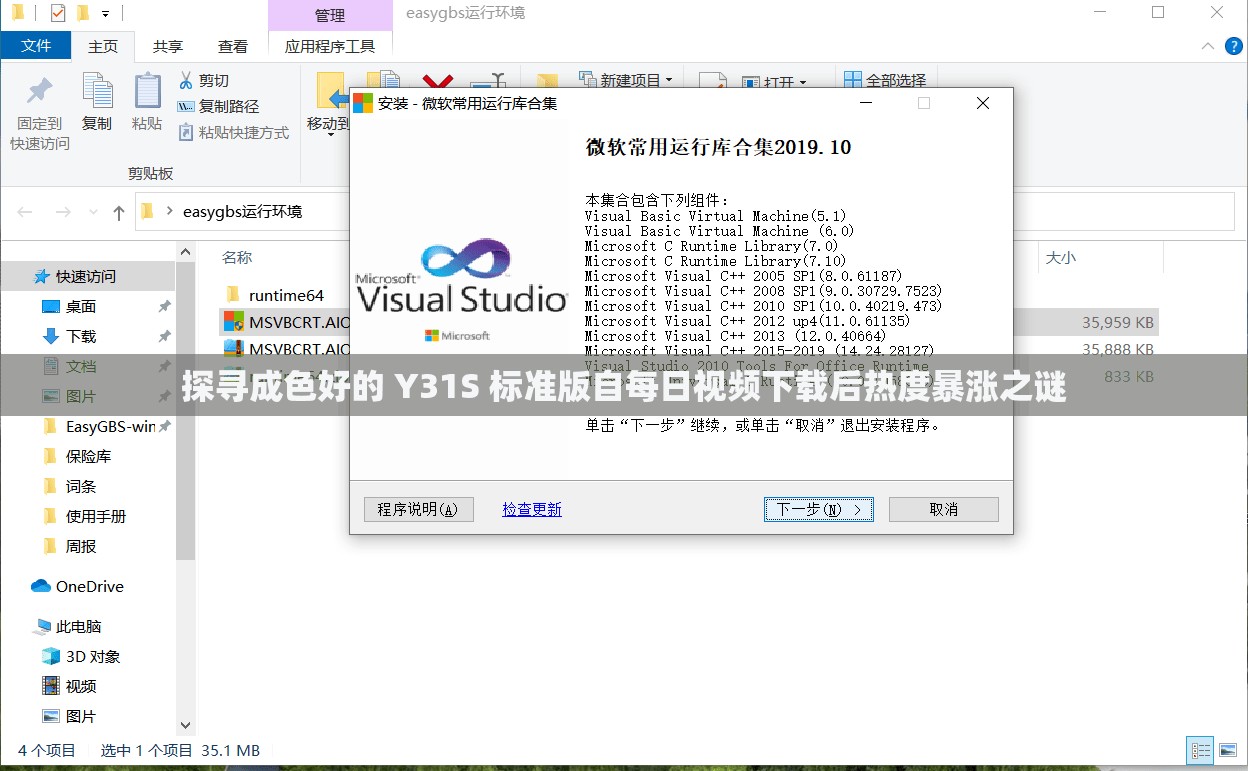Follow the 检查更新 link
The height and width of the screenshot is (771, 1248).
pyautogui.click(x=532, y=509)
